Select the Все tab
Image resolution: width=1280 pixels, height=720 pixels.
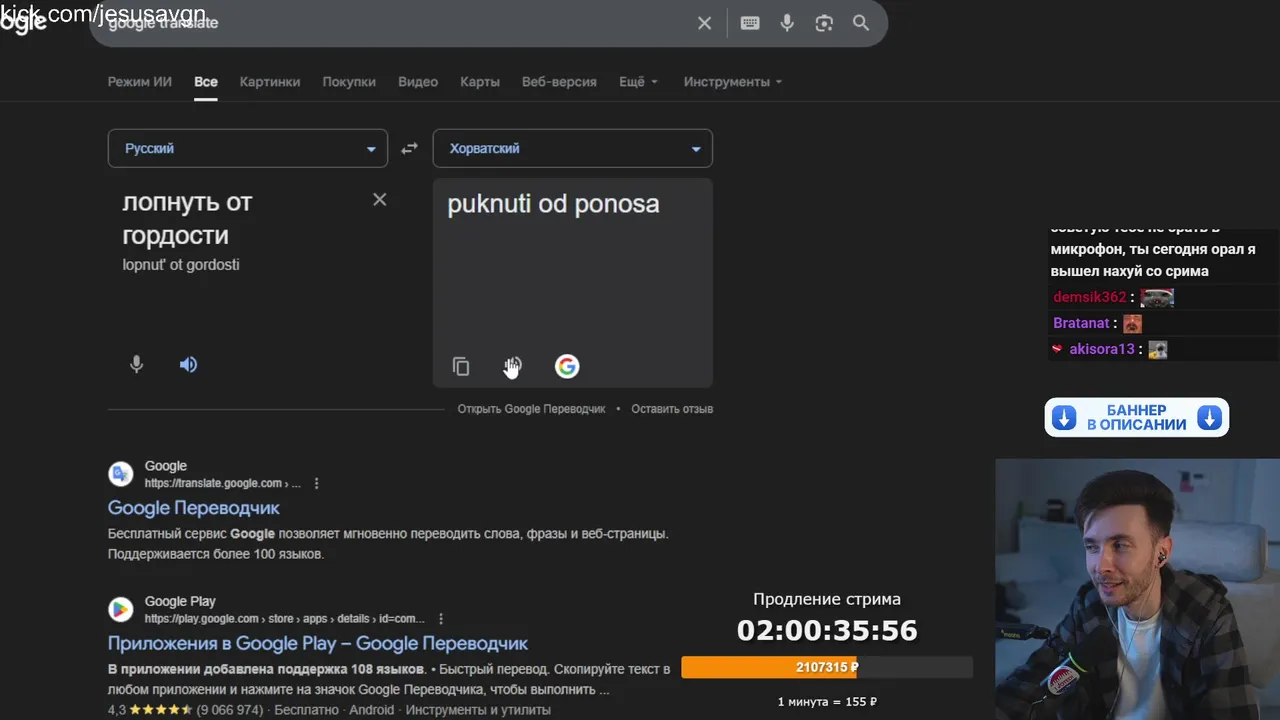coord(206,82)
